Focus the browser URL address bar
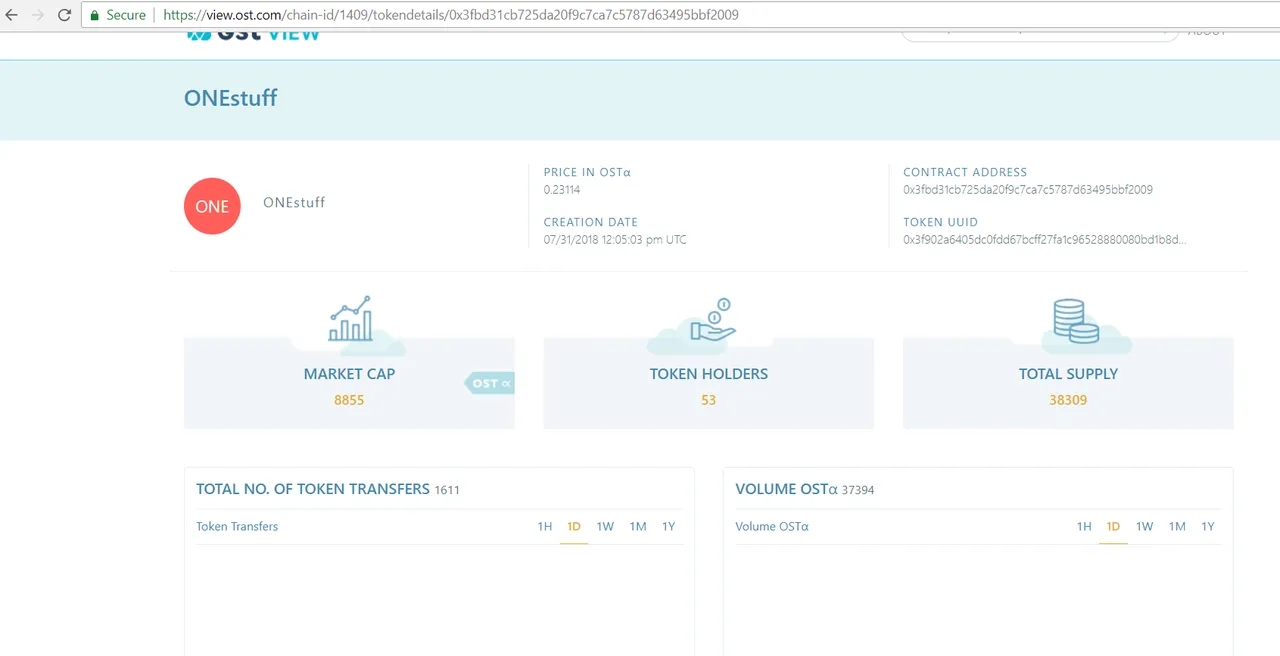This screenshot has height=656, width=1280. point(680,15)
